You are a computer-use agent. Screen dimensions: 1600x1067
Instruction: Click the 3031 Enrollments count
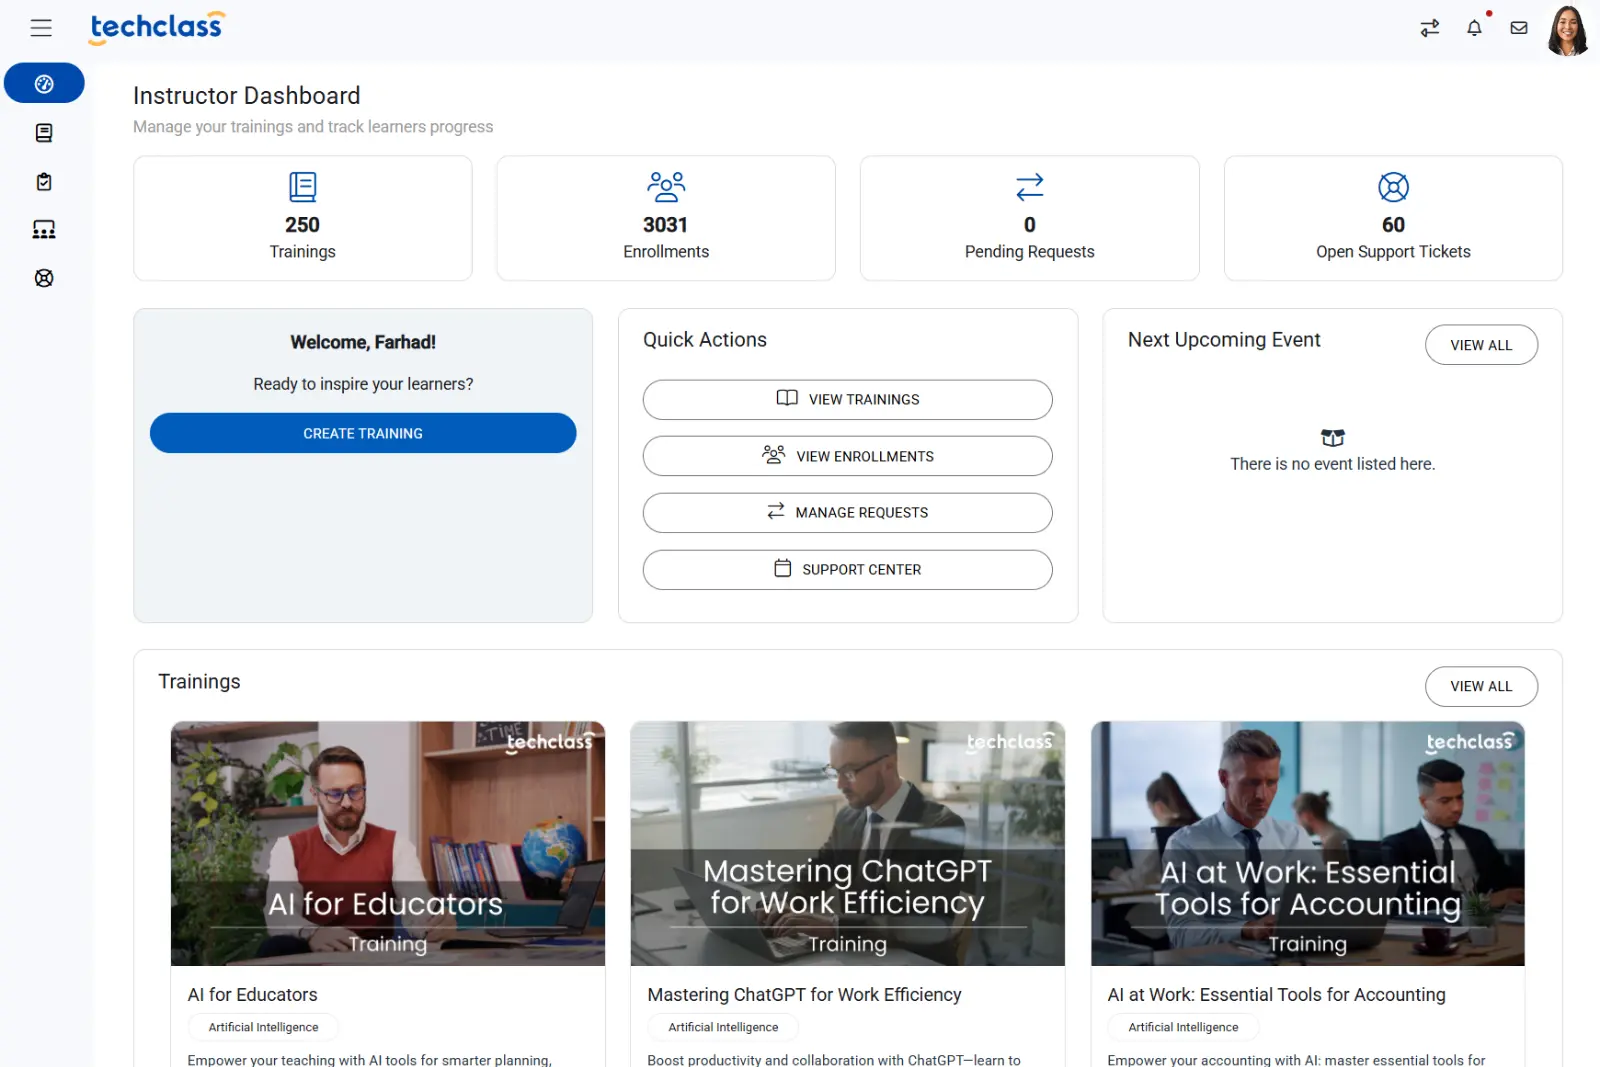click(666, 225)
